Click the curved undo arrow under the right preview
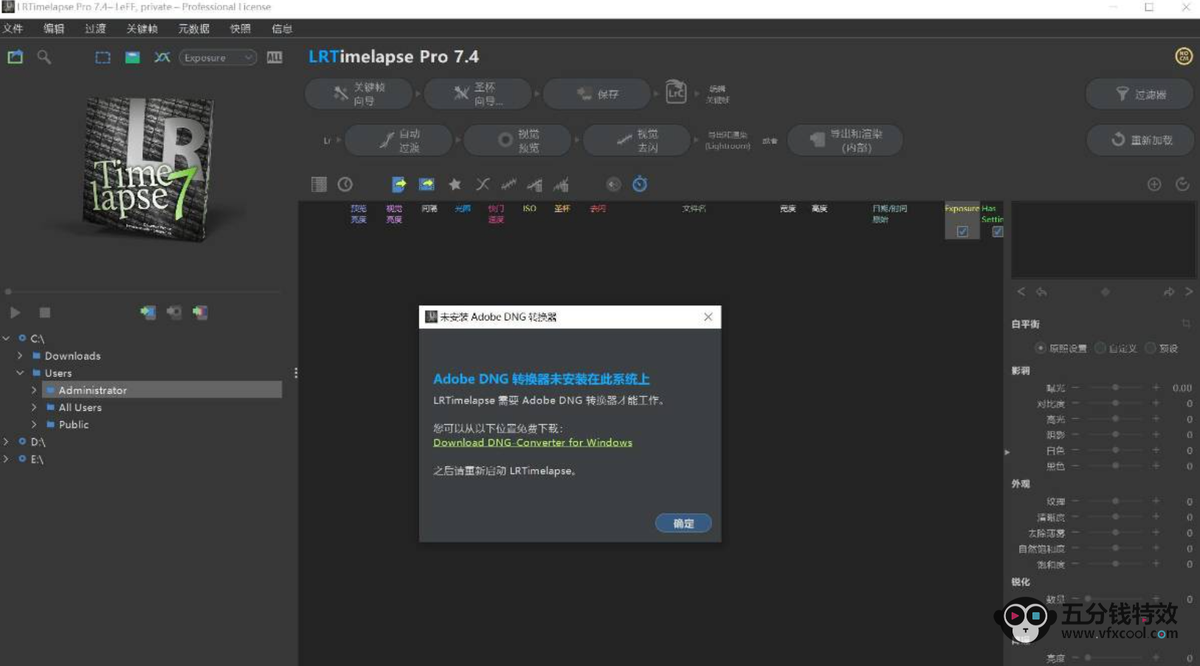1200x666 pixels. coord(1041,292)
